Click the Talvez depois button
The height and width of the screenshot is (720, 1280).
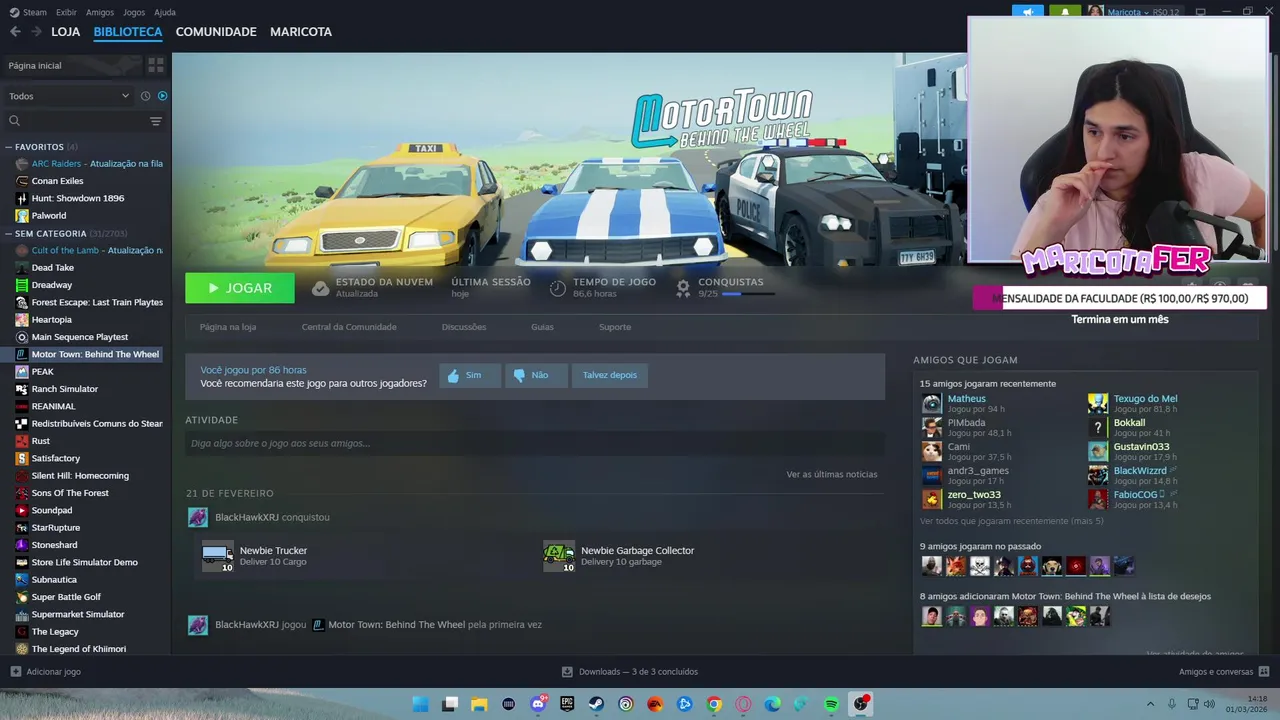pos(610,375)
